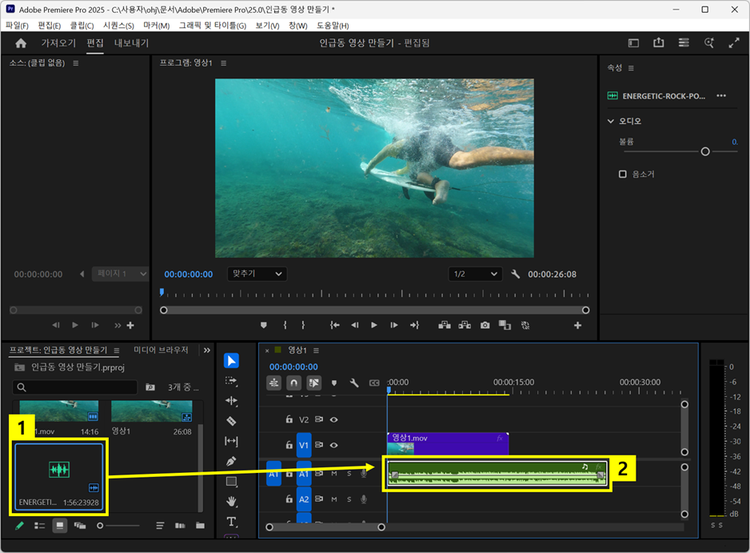Screen dimensions: 750x553
Task: Click the 볼륨 slider handle
Action: click(x=705, y=151)
